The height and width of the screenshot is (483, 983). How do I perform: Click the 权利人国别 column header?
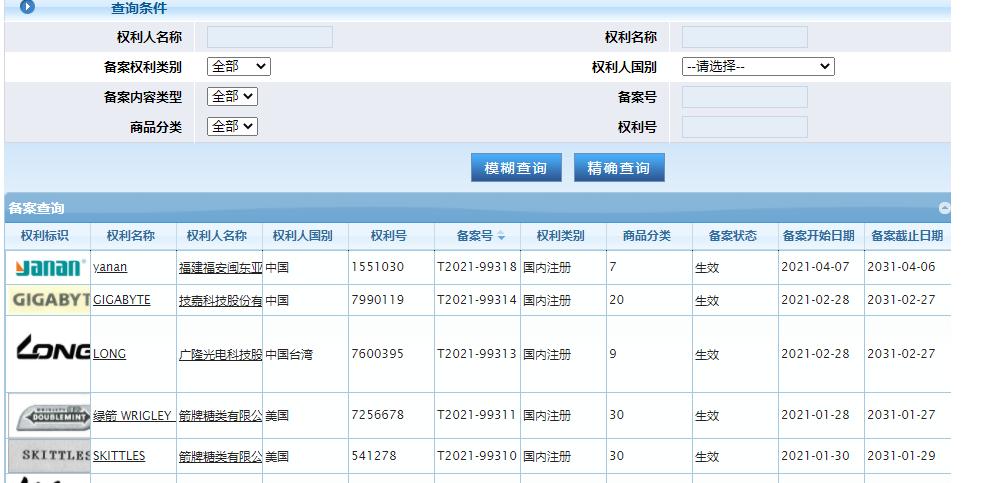[303, 236]
